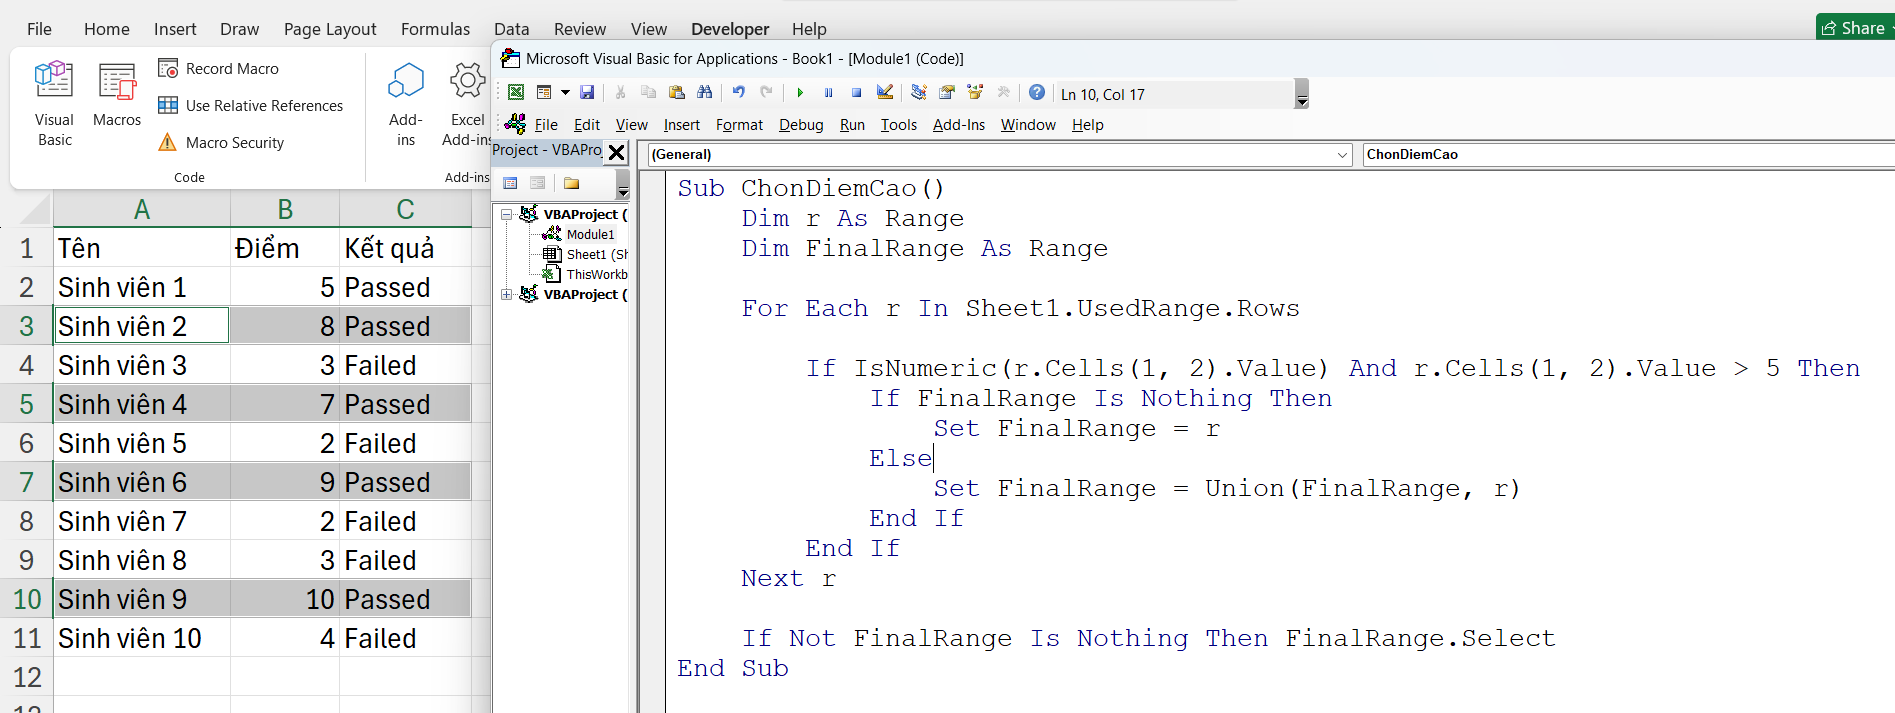Click the Reset stop icon
The height and width of the screenshot is (713, 1895).
(x=856, y=93)
